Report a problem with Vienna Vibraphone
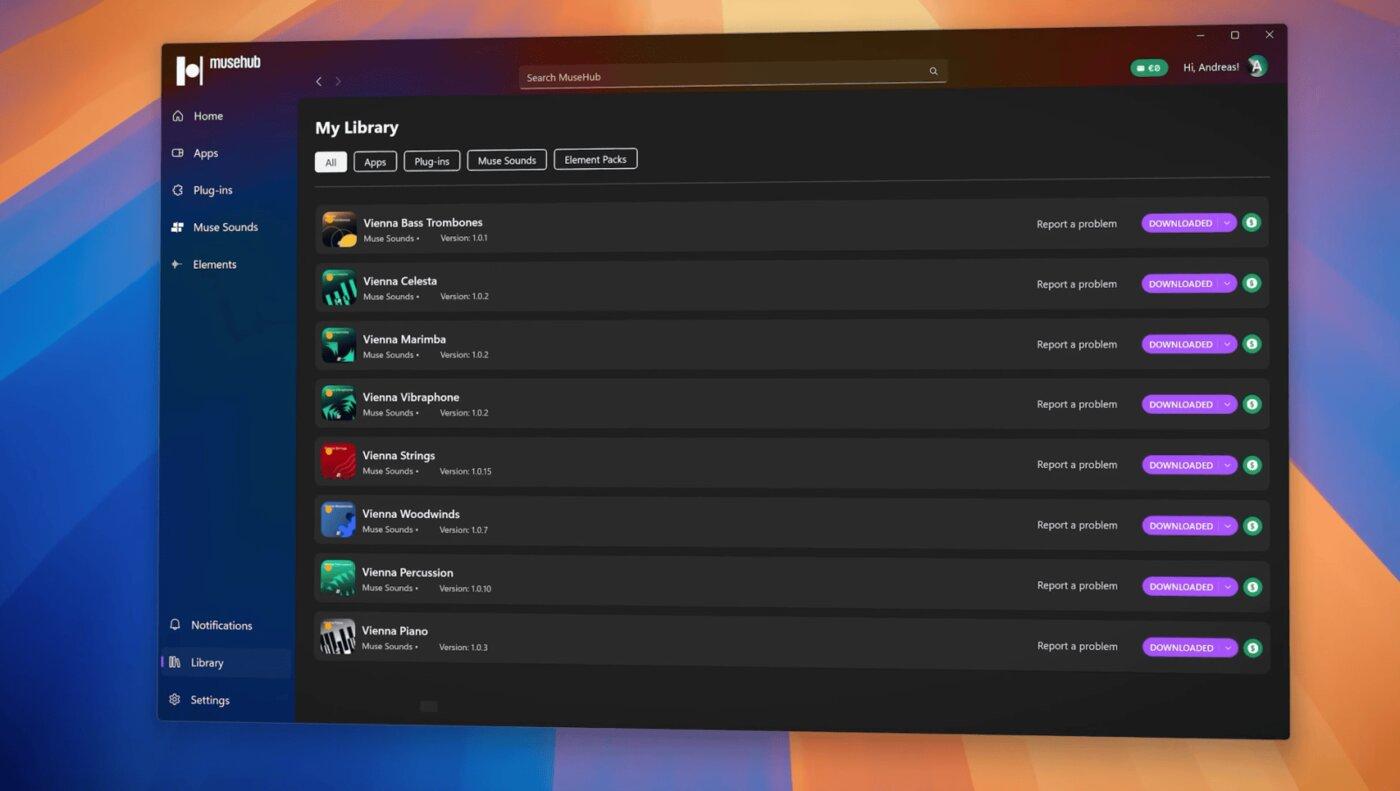1400x791 pixels. pos(1076,404)
